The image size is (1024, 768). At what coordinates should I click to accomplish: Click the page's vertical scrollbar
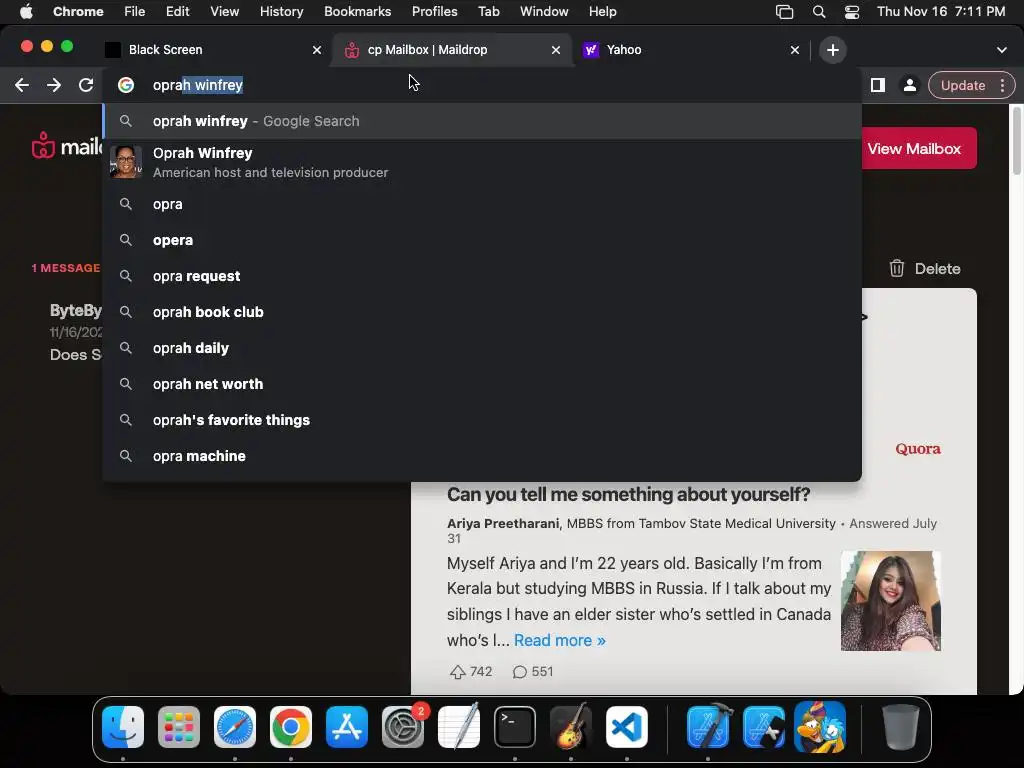pyautogui.click(x=1016, y=140)
